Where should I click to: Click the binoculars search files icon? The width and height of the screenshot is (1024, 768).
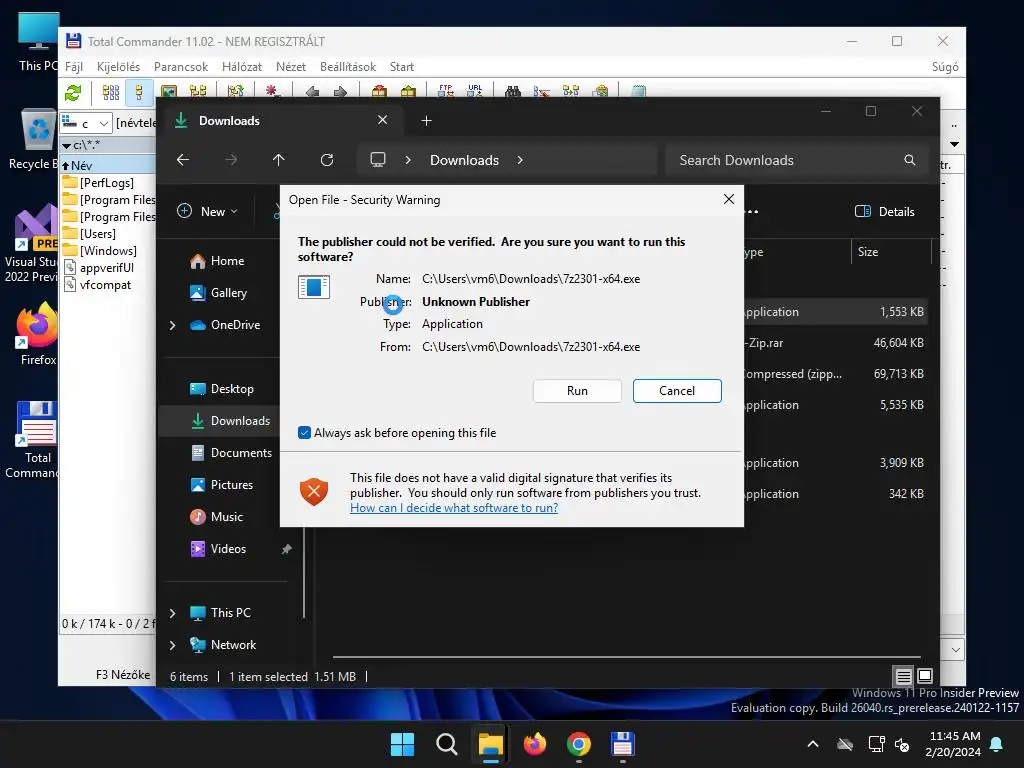coord(513,92)
